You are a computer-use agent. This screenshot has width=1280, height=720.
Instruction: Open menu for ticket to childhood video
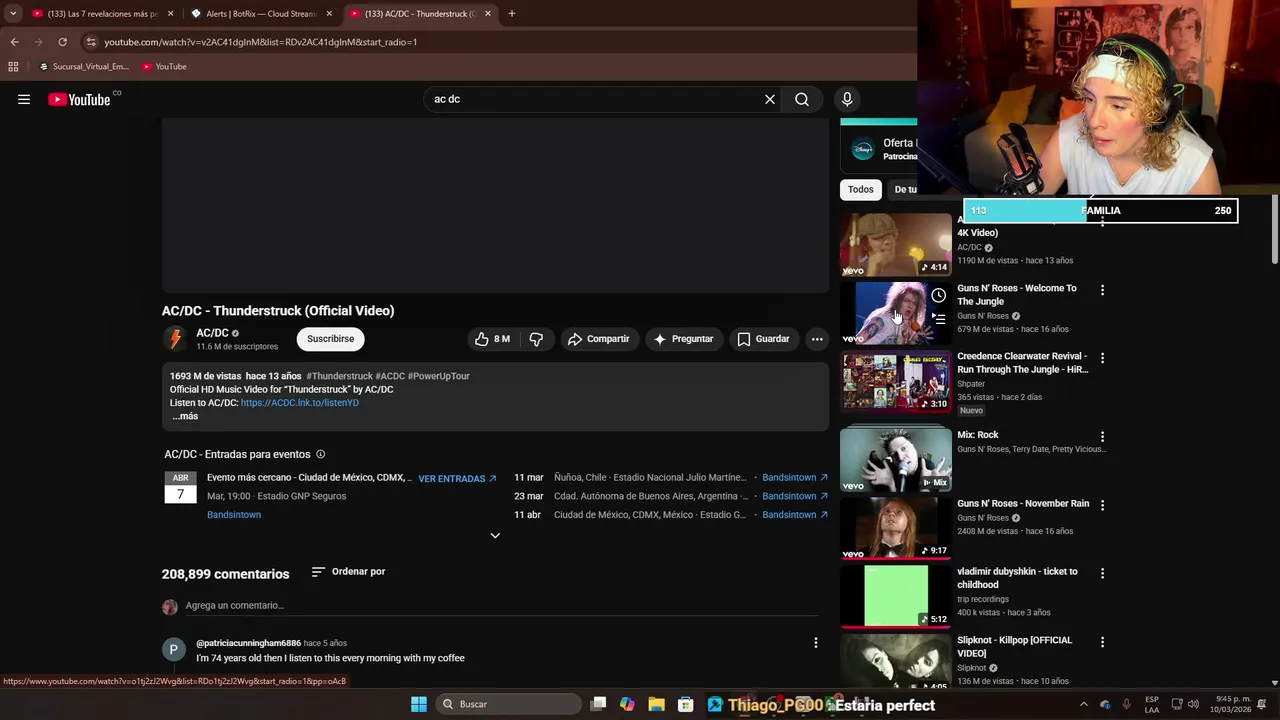point(1102,573)
